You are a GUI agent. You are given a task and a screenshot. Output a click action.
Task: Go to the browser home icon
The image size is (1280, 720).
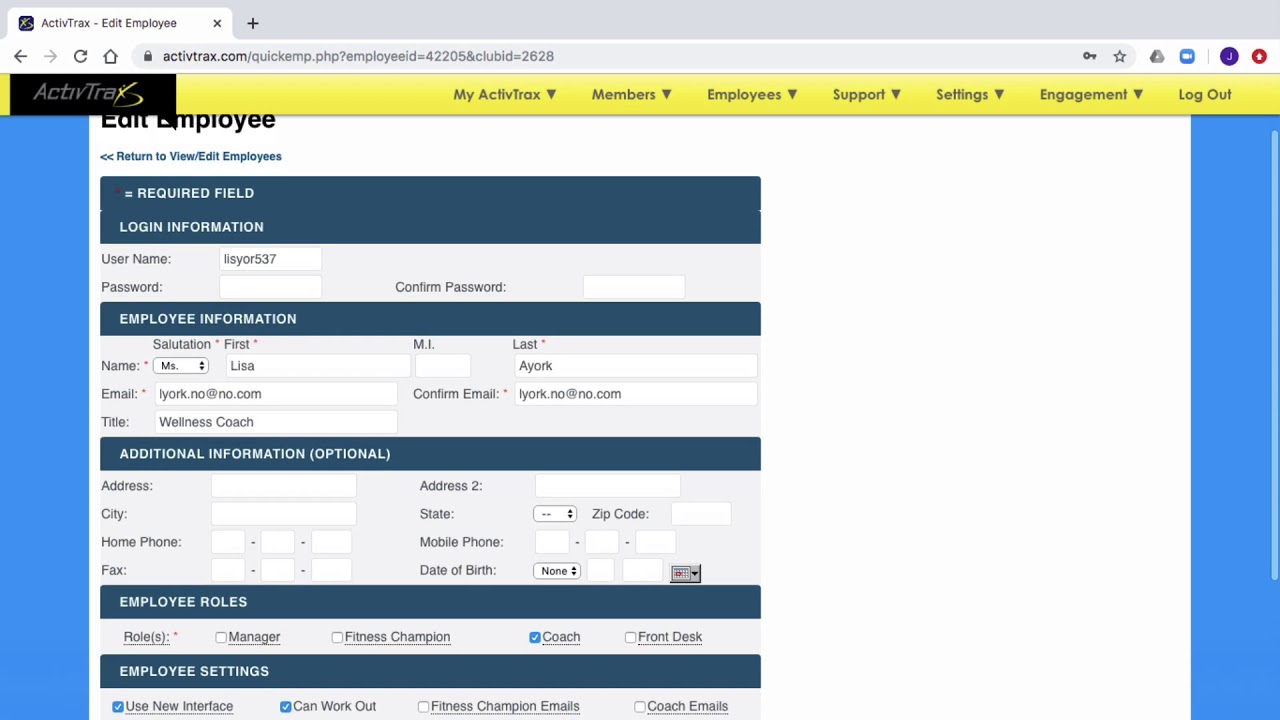point(110,56)
